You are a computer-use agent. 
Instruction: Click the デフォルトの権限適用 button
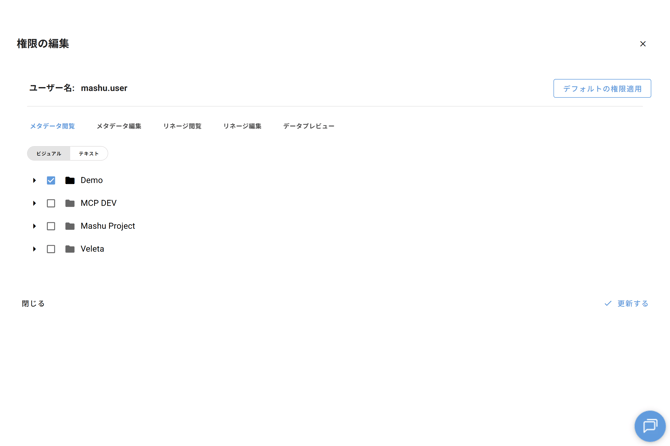pos(602,89)
